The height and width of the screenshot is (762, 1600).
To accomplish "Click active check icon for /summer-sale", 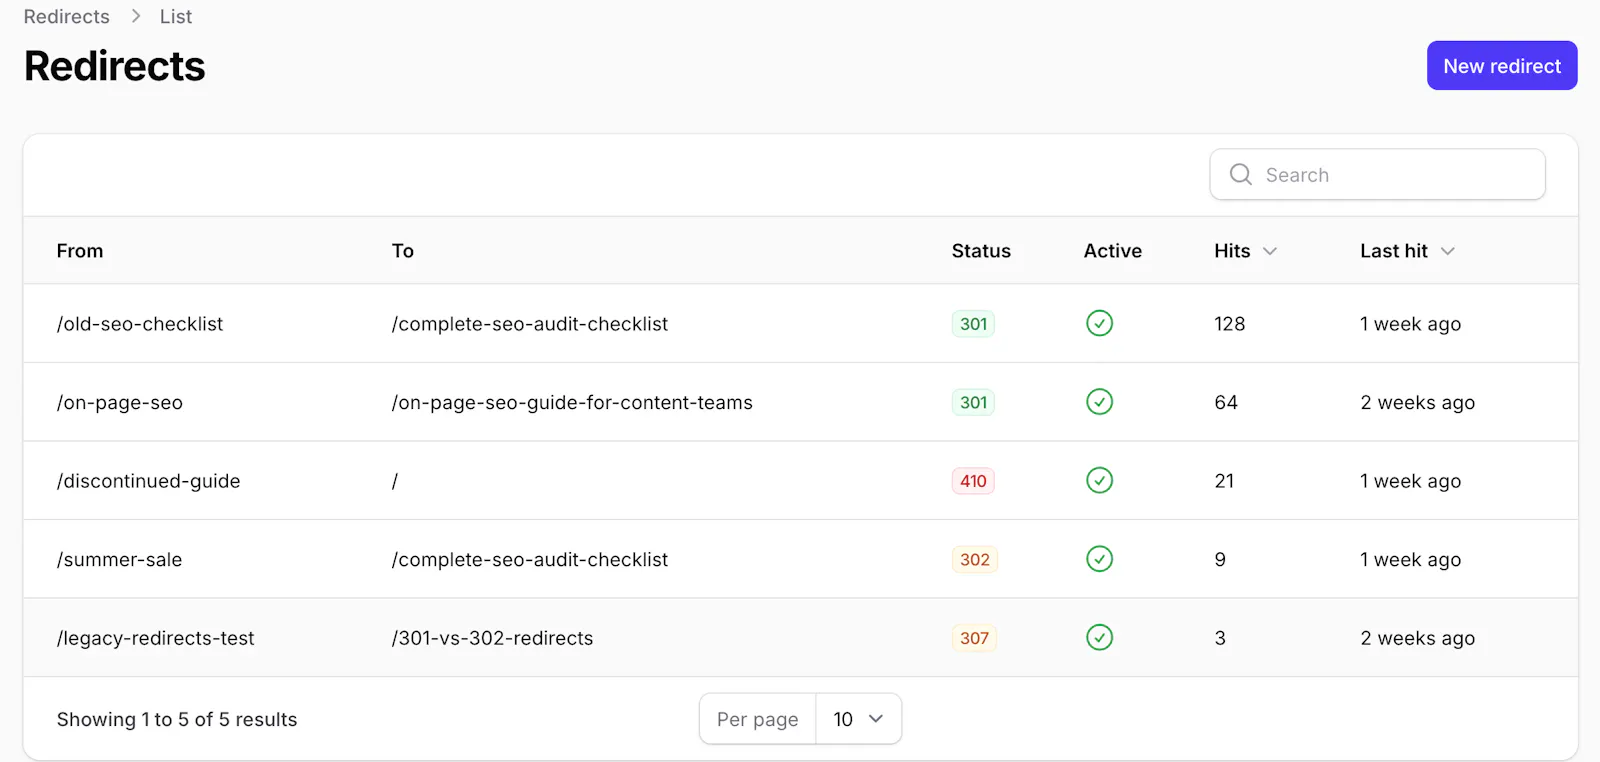I will (1099, 559).
